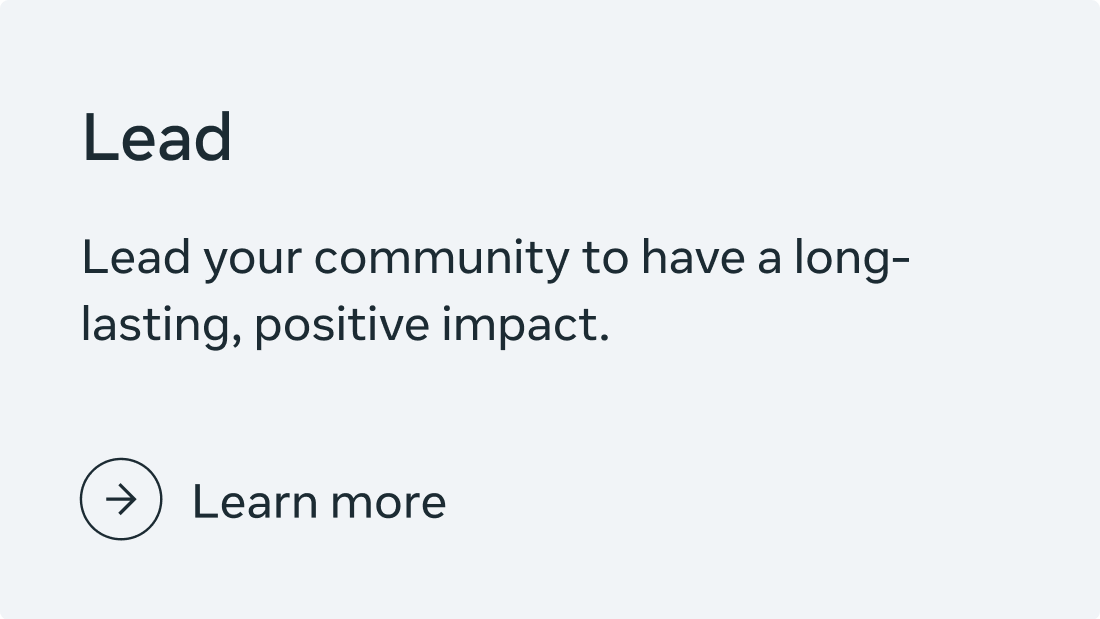Screen dimensions: 1100x619
Task: Click the 'lasting, positive impact' line
Action: (344, 326)
